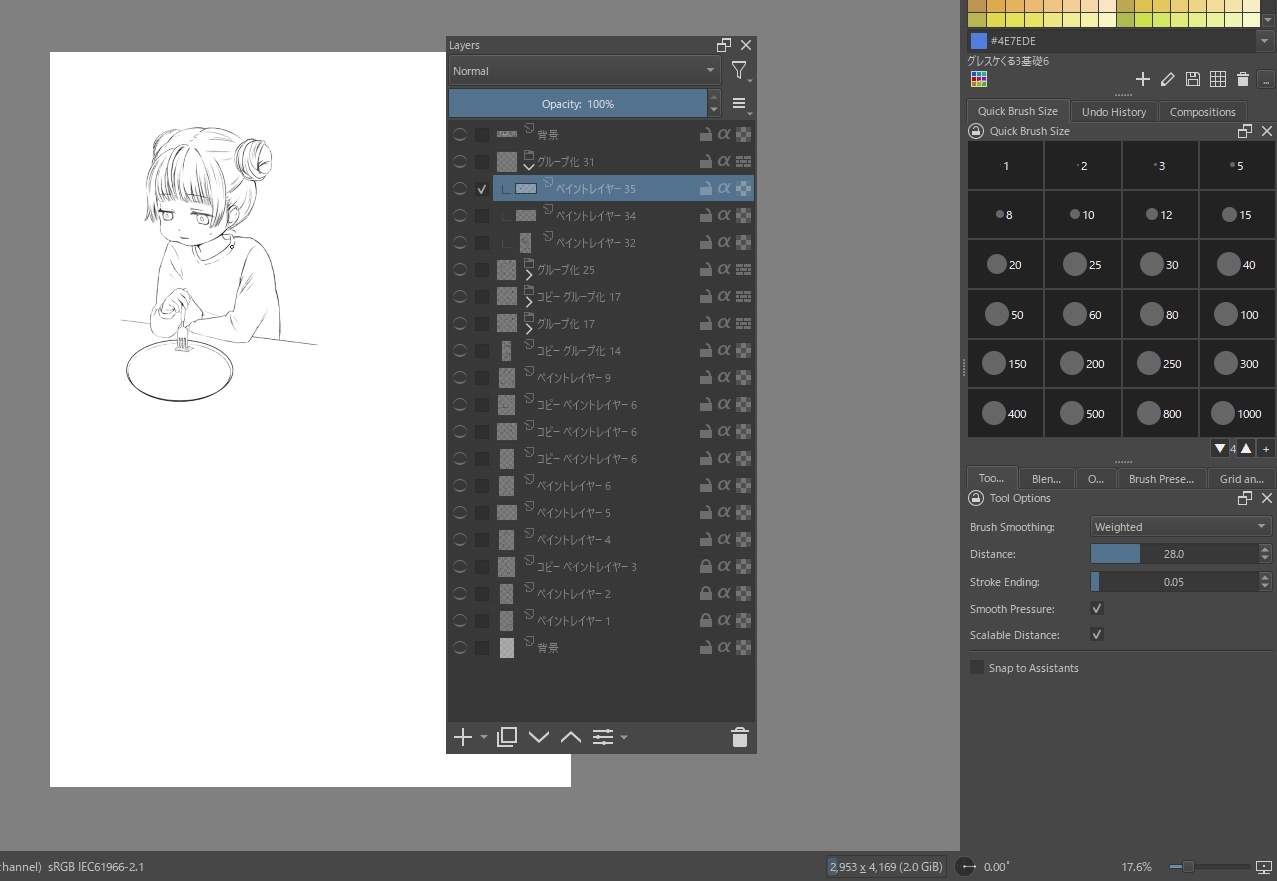Move layer down with the down arrow icon
This screenshot has width=1277, height=881.
(x=539, y=738)
